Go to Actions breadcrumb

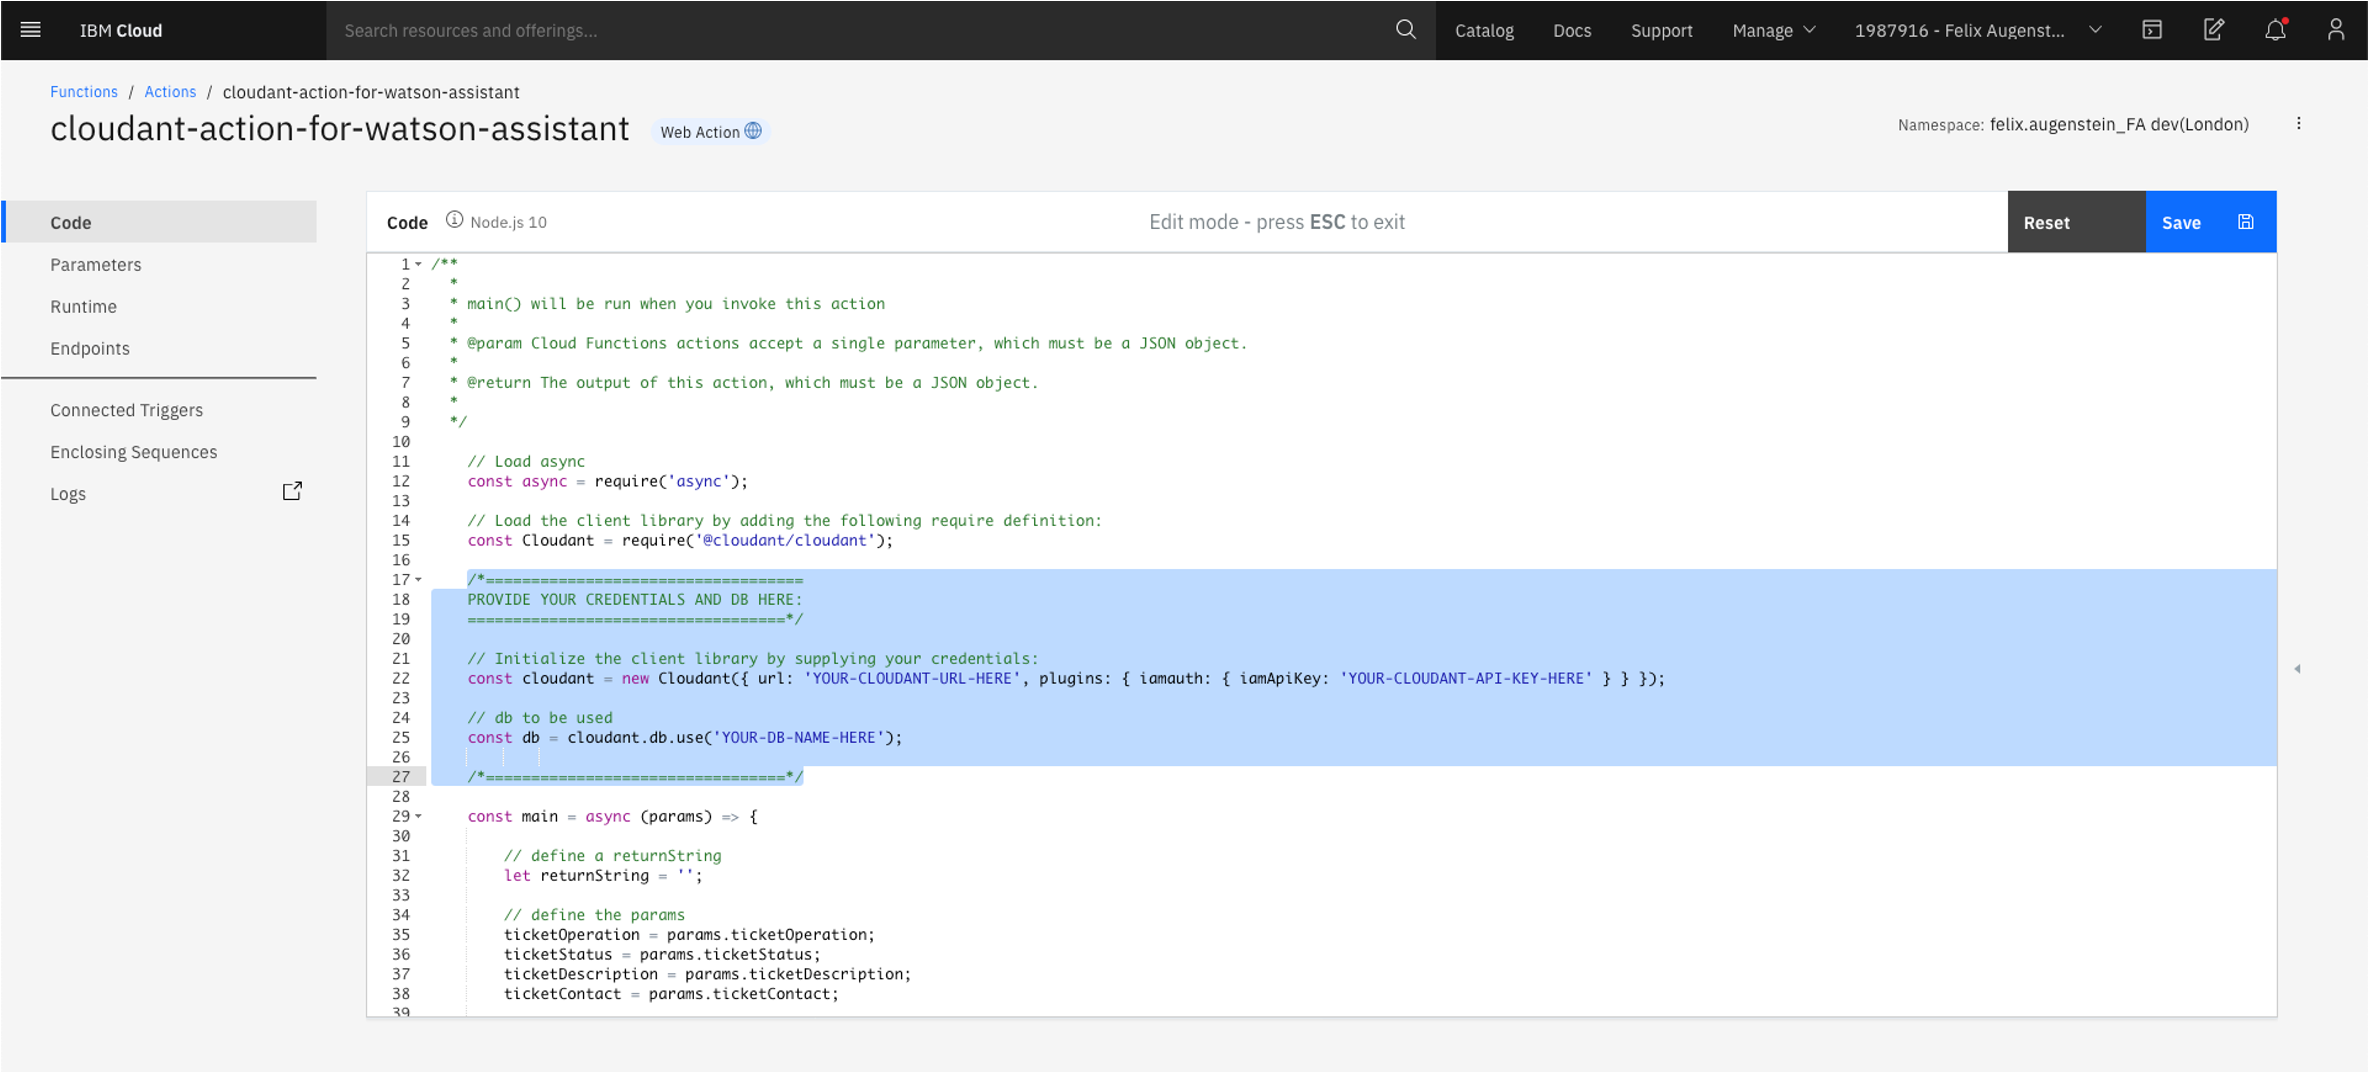coord(170,92)
